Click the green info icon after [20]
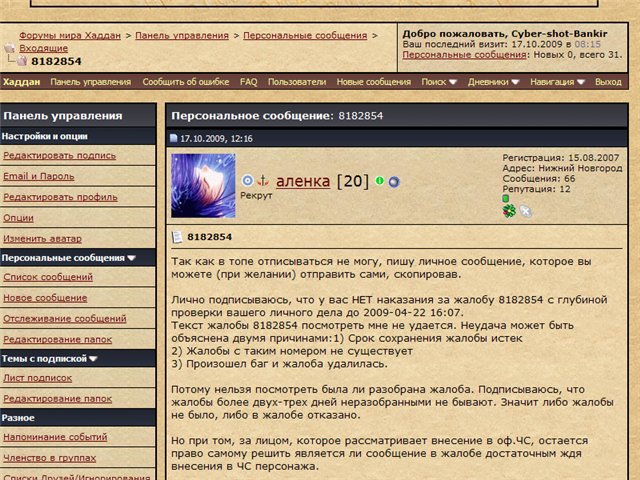 [380, 180]
